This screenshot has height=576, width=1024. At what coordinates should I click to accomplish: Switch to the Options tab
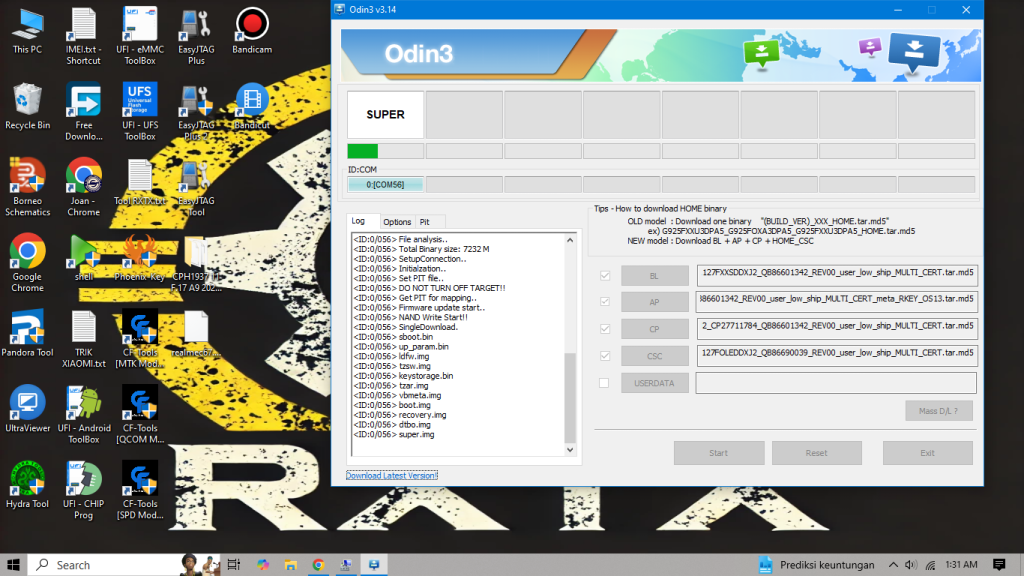click(x=397, y=222)
